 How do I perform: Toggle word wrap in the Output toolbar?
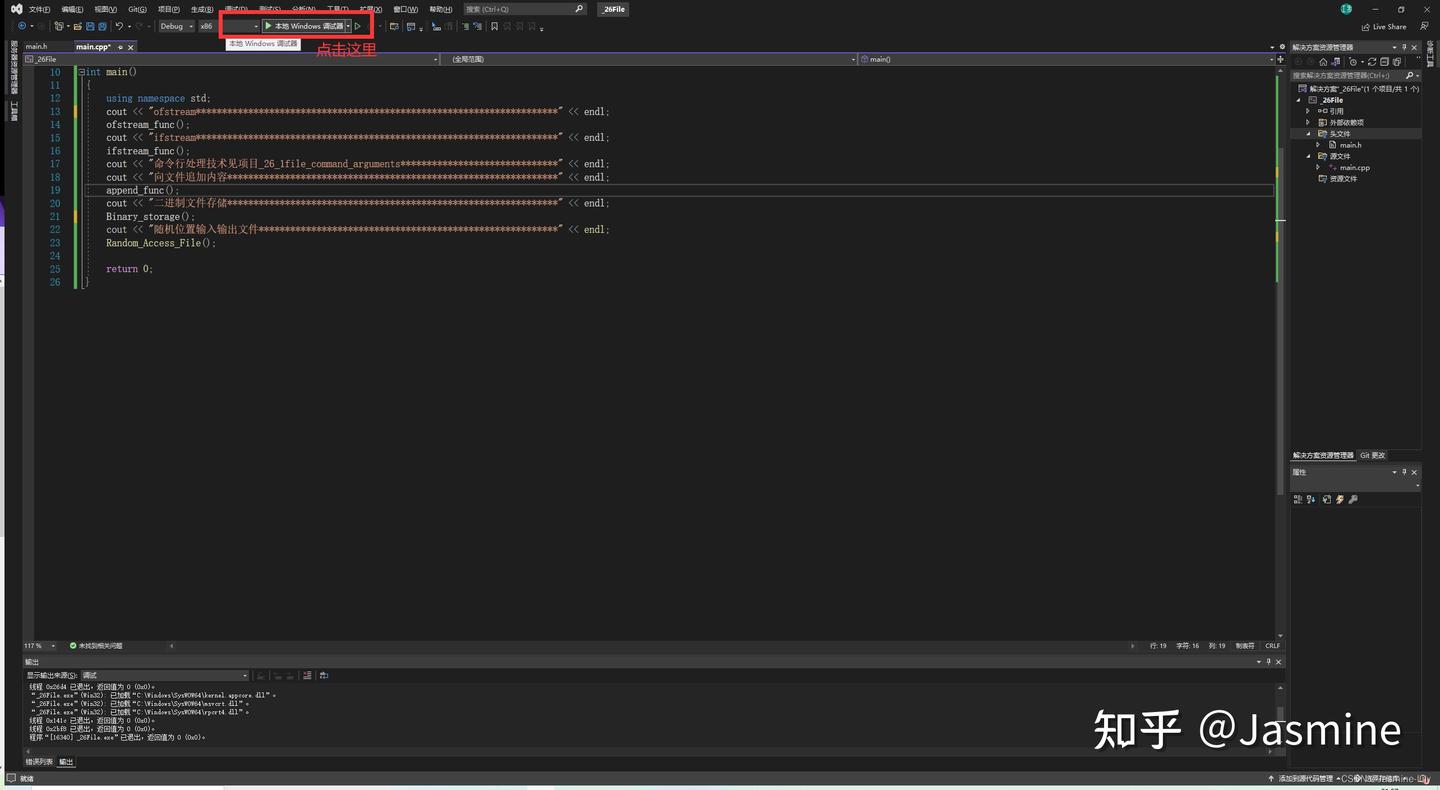pyautogui.click(x=322, y=675)
